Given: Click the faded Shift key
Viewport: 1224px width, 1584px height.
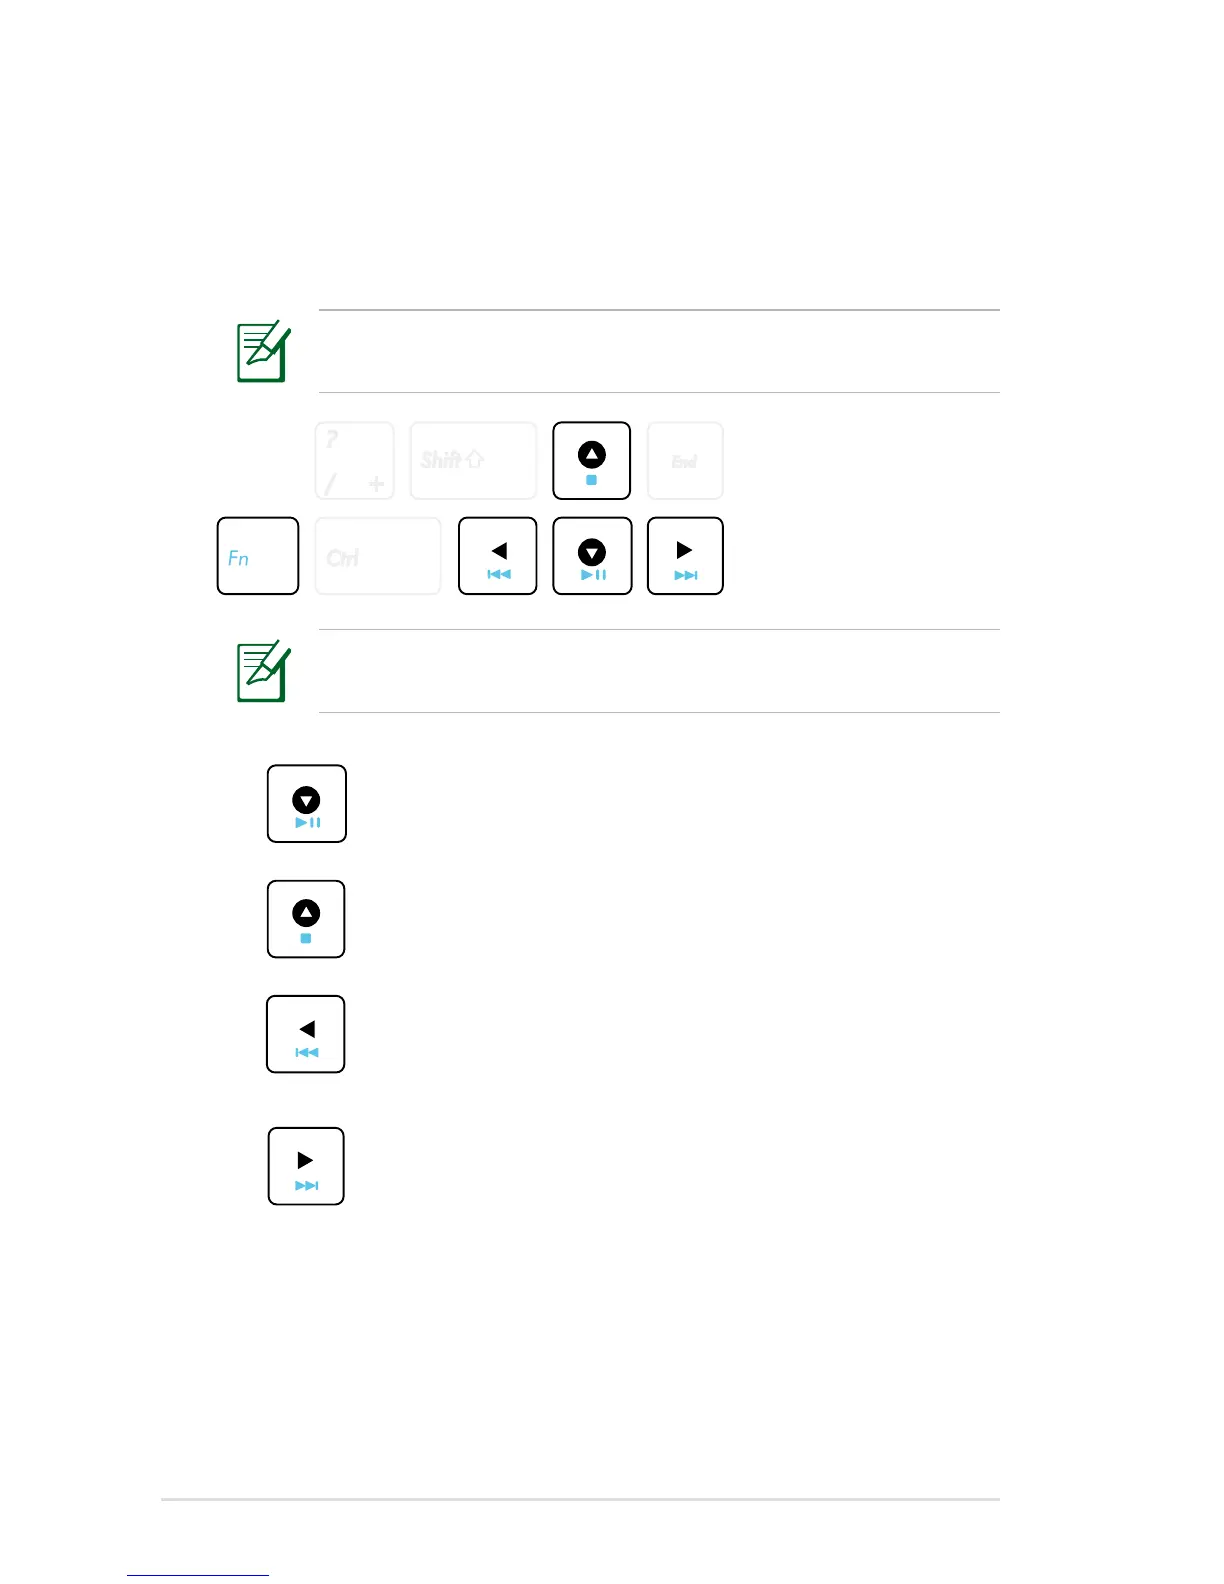Looking at the screenshot, I should coord(474,461).
